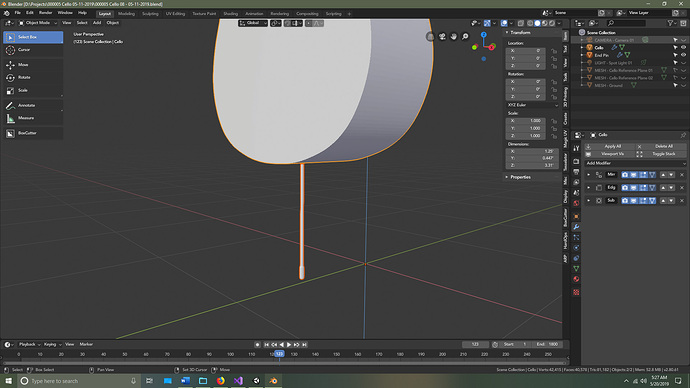Viewport: 690px width, 388px height.
Task: Lock the Y scale value
Action: click(554, 128)
